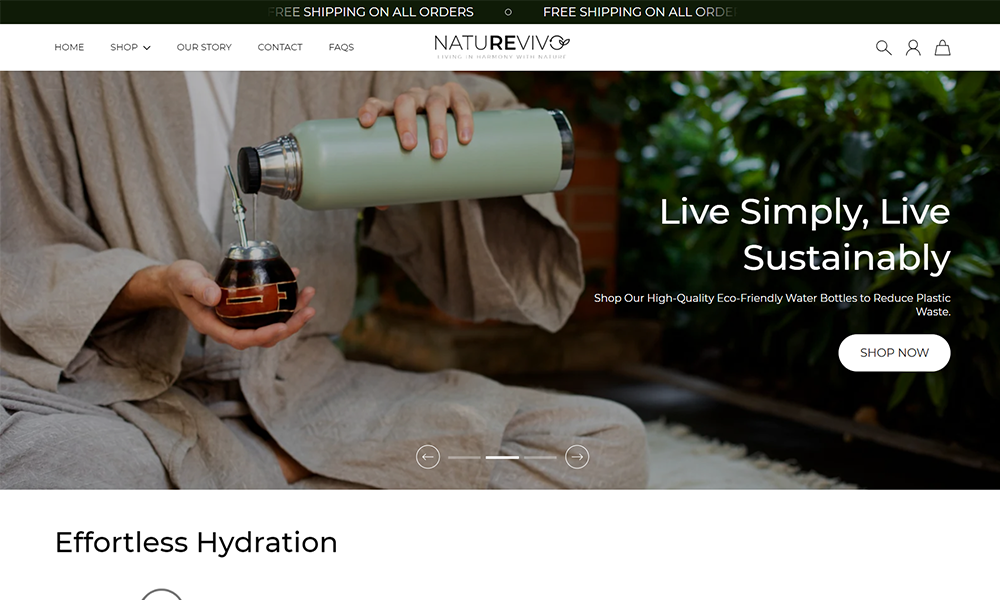This screenshot has width=1000, height=600.
Task: Click the Shop Now button
Action: (894, 353)
